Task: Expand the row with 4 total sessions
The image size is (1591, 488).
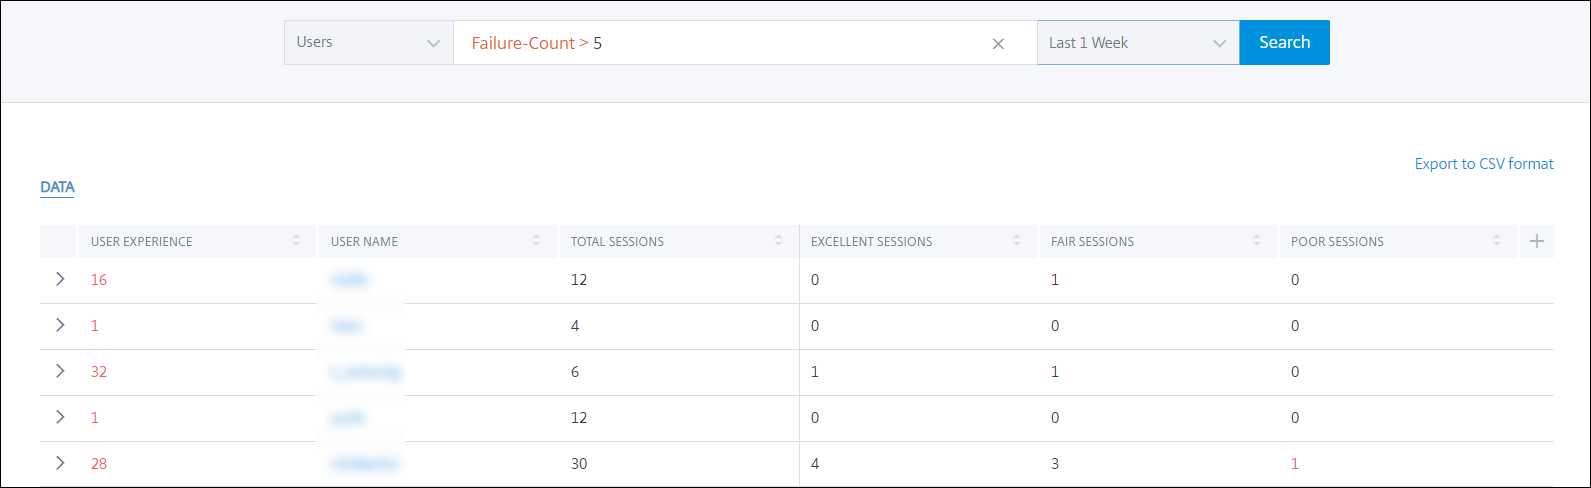Action: 60,325
